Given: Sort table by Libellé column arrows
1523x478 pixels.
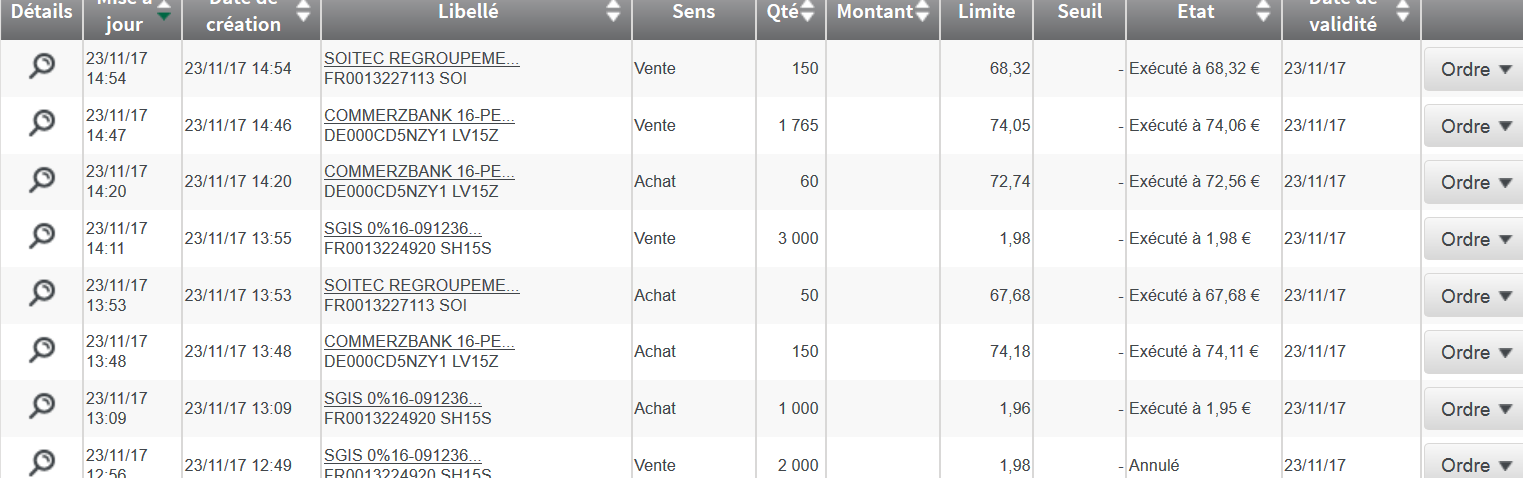Looking at the screenshot, I should (614, 12).
